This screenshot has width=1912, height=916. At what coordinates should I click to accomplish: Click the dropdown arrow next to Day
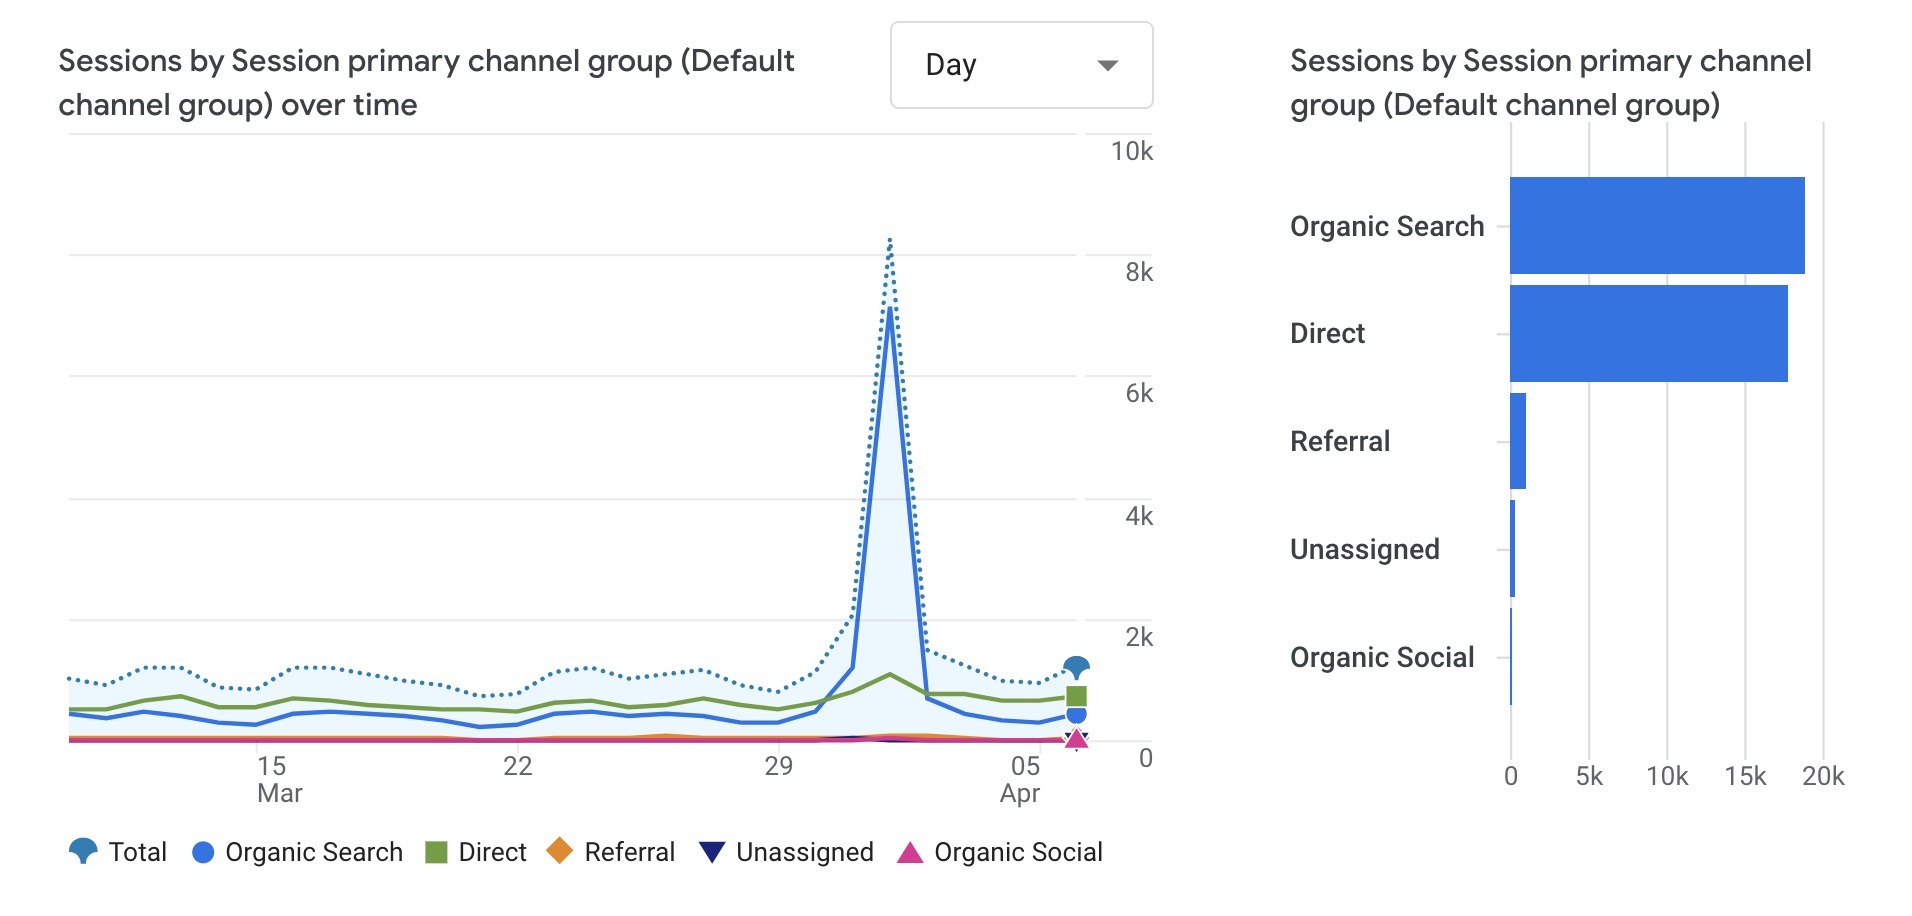click(1108, 66)
